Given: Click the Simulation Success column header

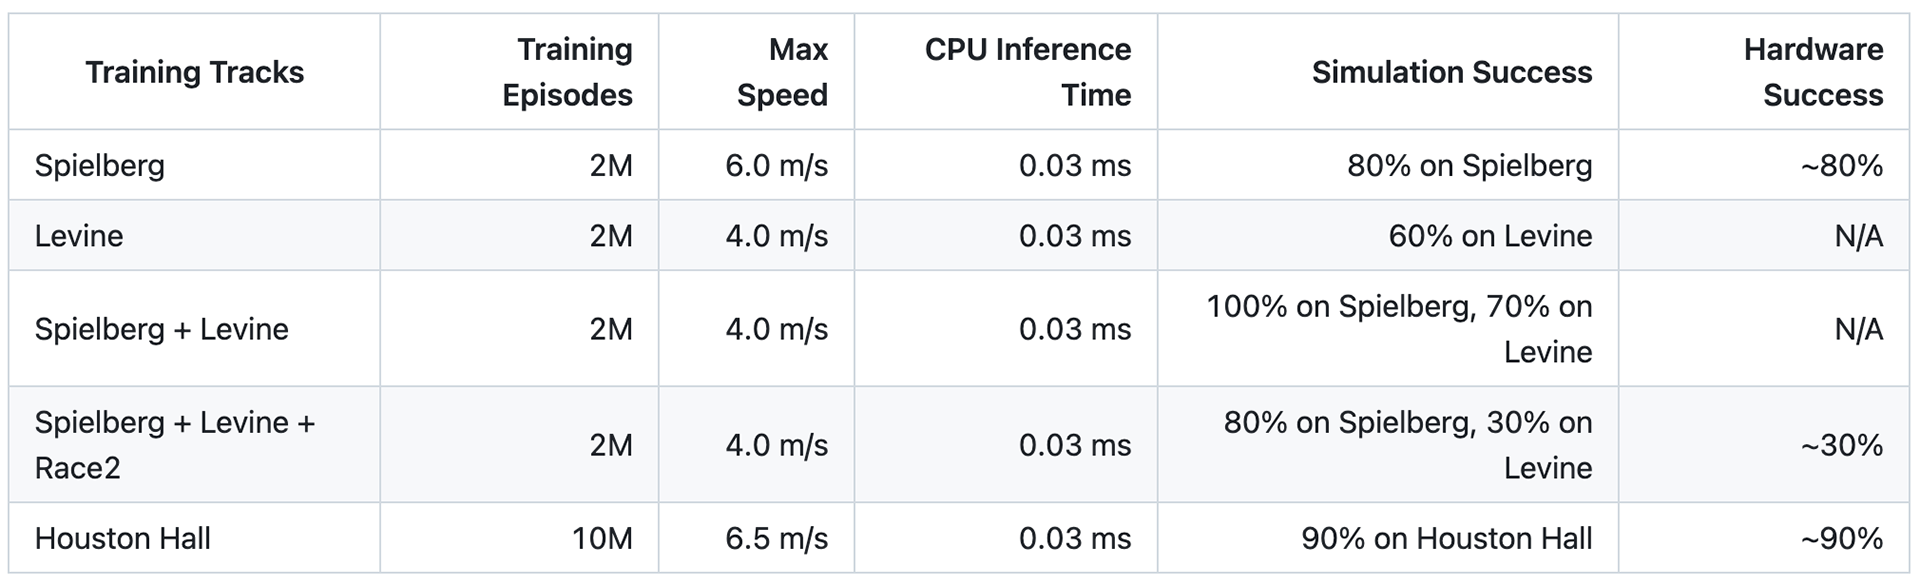Looking at the screenshot, I should click(x=1452, y=72).
